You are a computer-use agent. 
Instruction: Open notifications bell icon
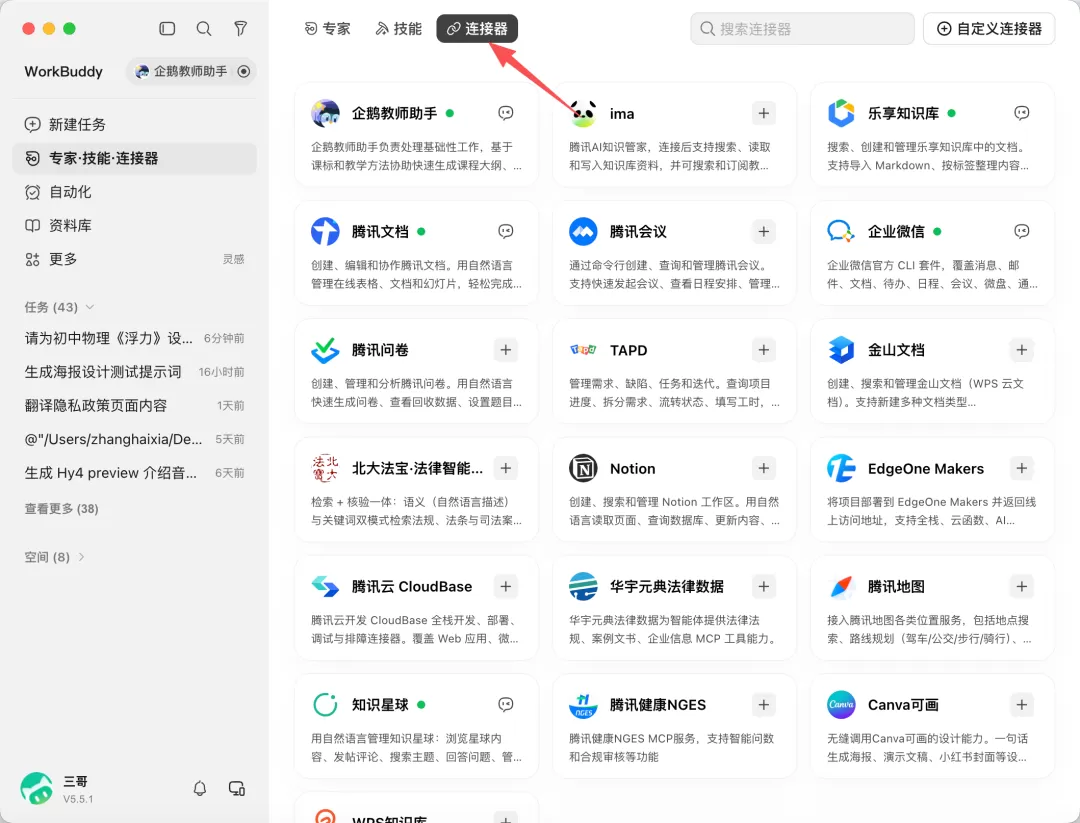click(x=200, y=788)
